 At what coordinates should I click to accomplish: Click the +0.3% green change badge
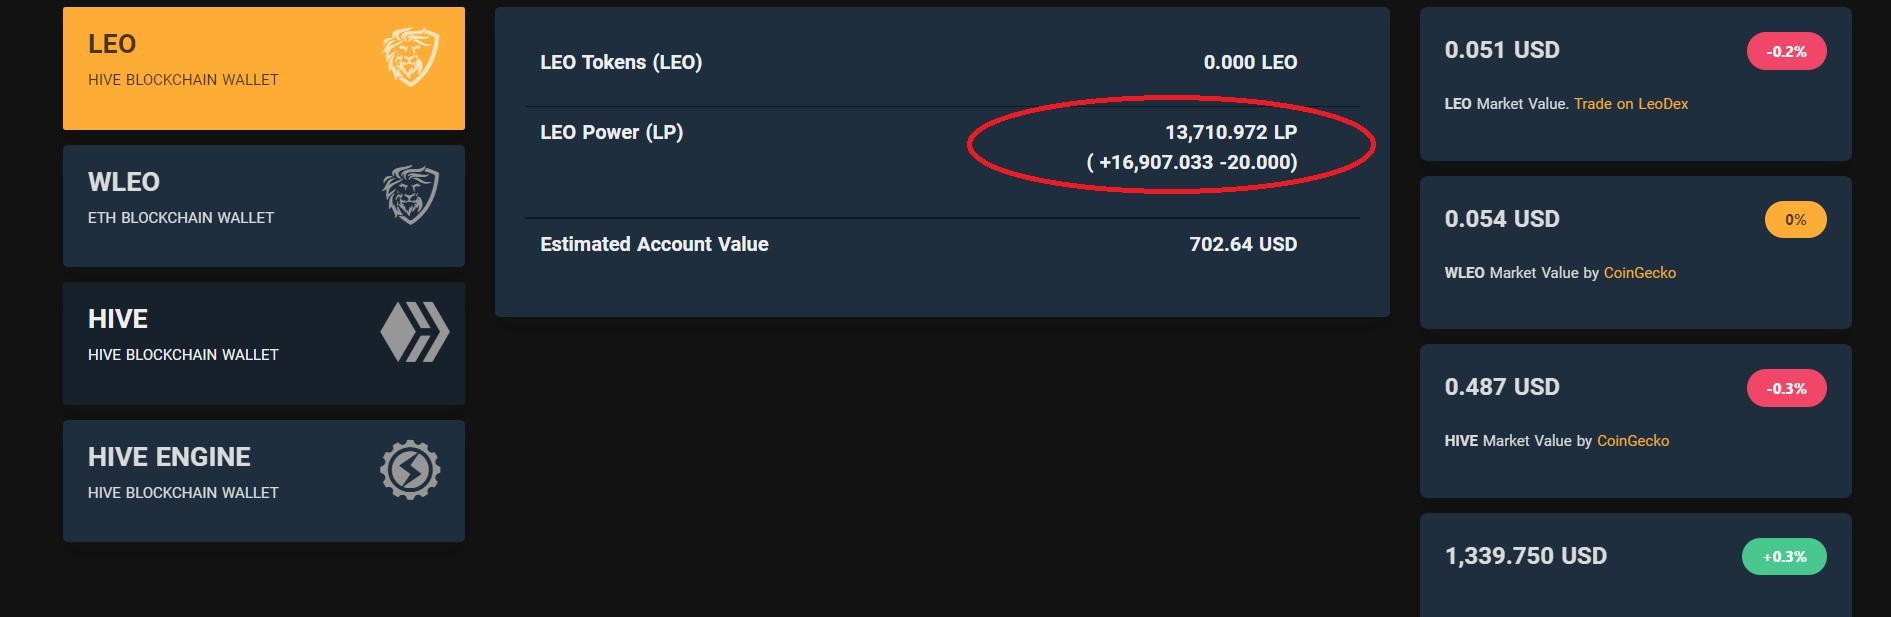point(1785,557)
